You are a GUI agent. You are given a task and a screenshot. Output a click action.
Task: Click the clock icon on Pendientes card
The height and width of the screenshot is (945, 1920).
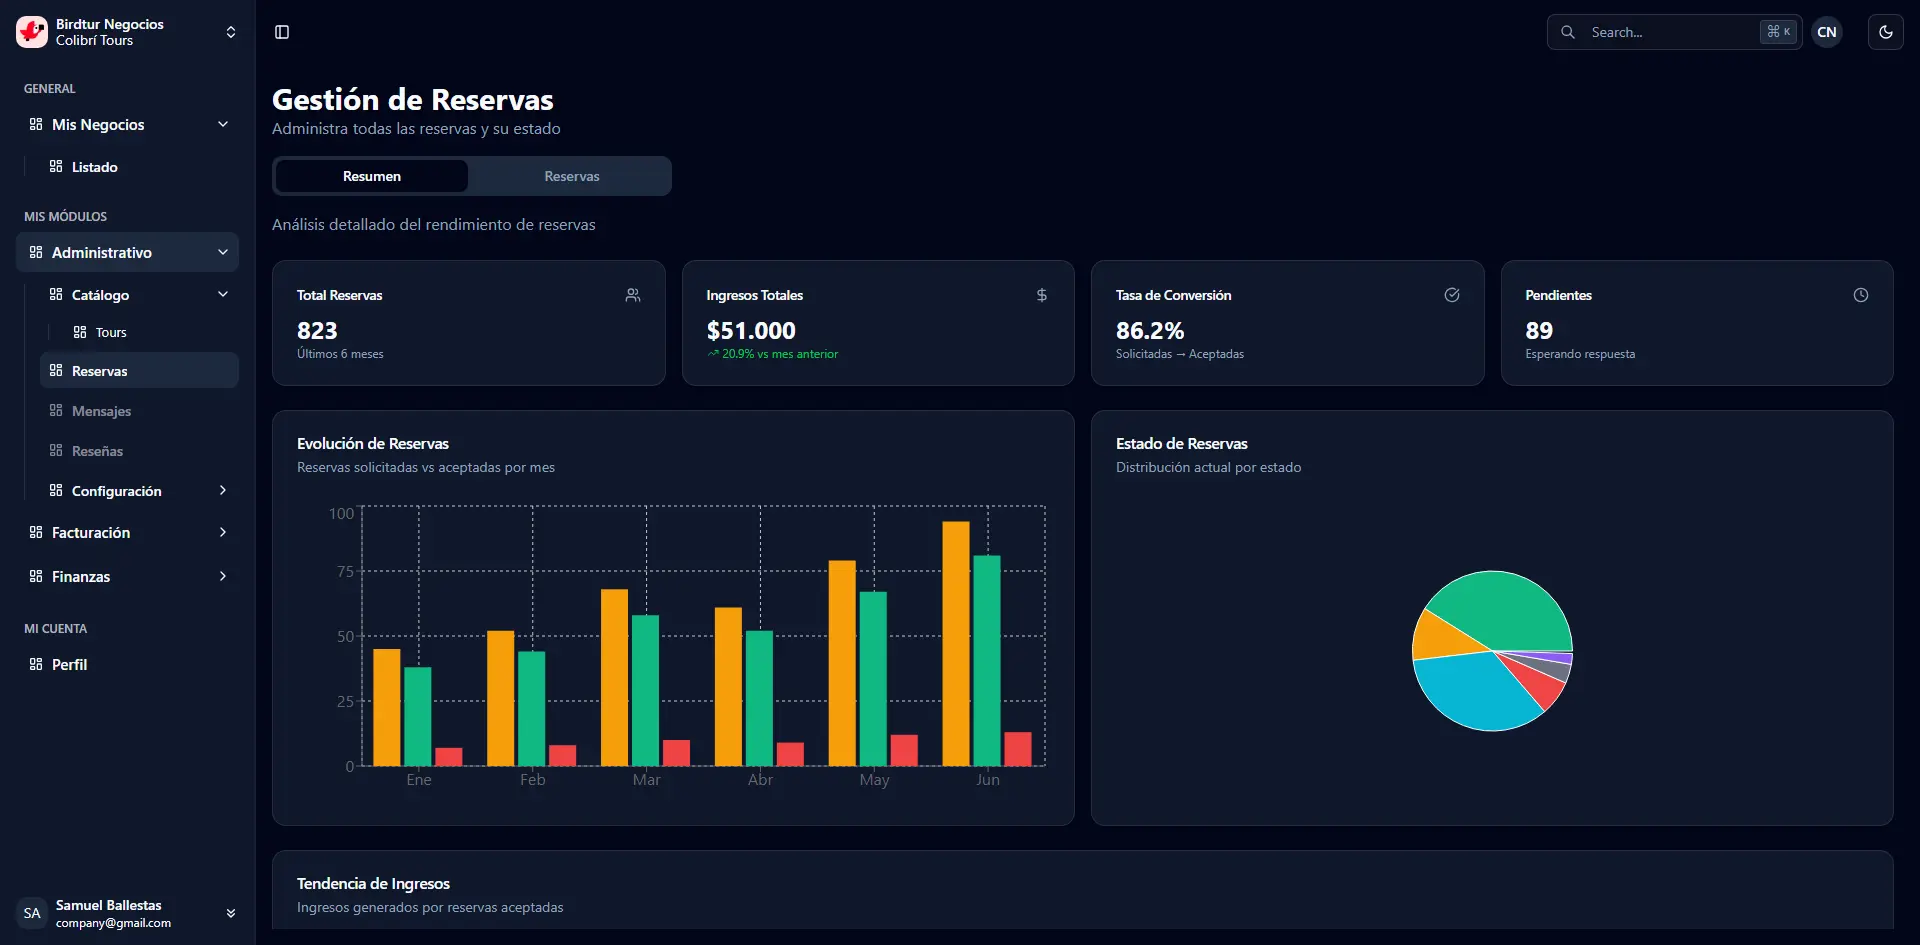(1861, 295)
